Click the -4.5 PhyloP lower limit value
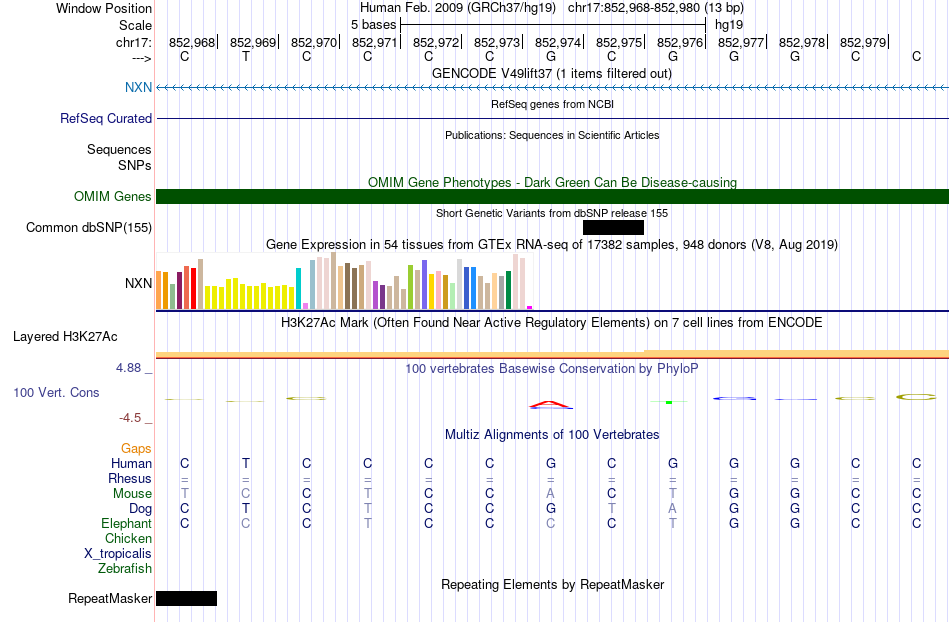This screenshot has height=622, width=950. (x=130, y=418)
